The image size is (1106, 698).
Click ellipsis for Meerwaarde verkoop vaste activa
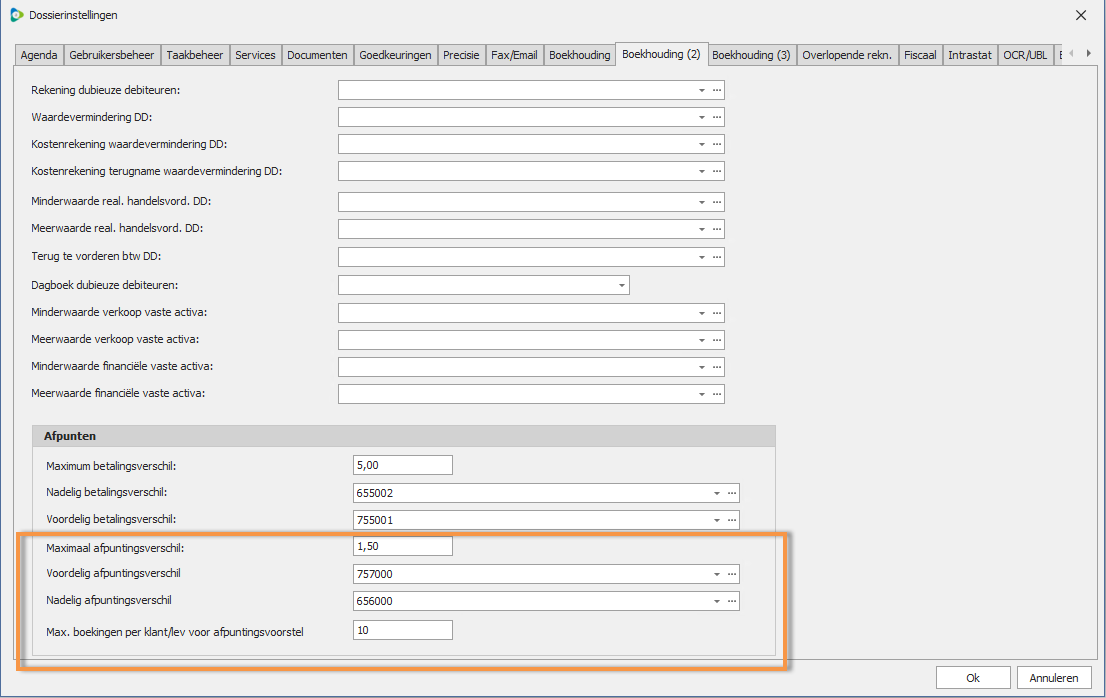point(717,340)
